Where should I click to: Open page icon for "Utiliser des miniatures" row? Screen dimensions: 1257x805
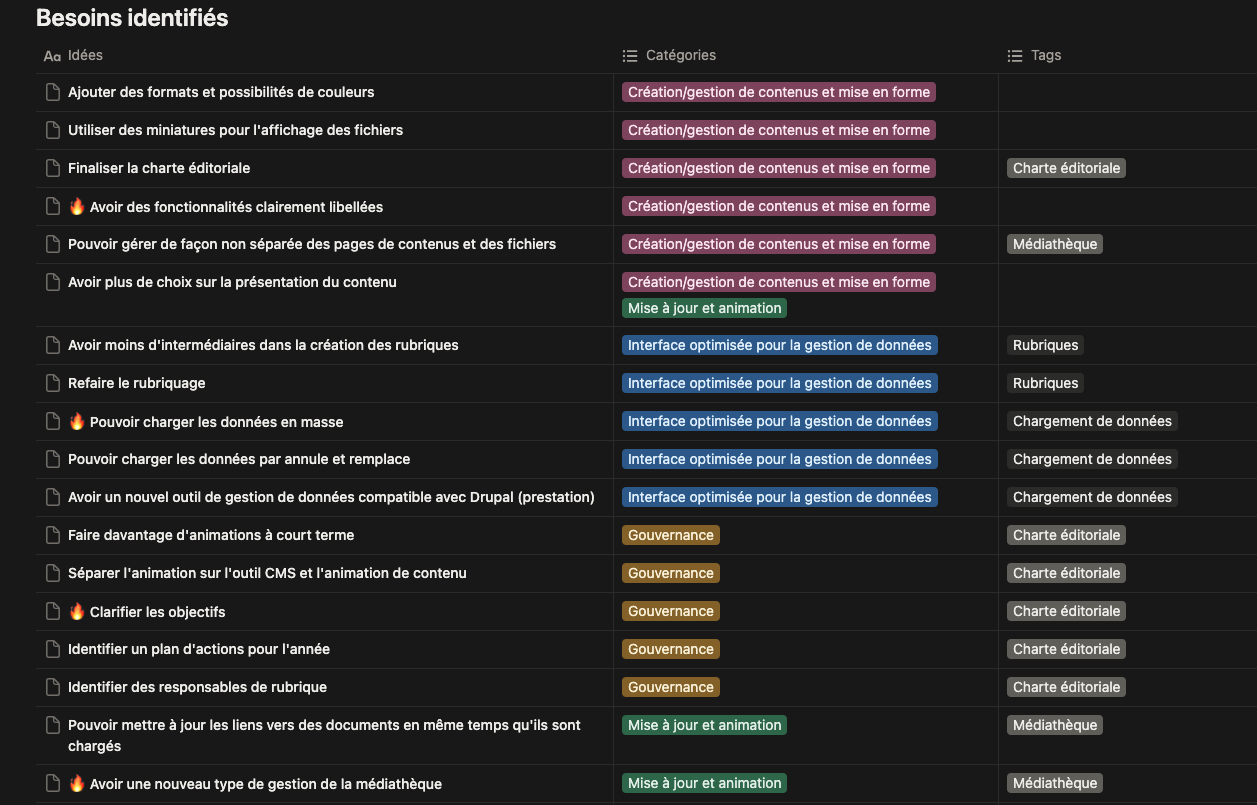[53, 130]
